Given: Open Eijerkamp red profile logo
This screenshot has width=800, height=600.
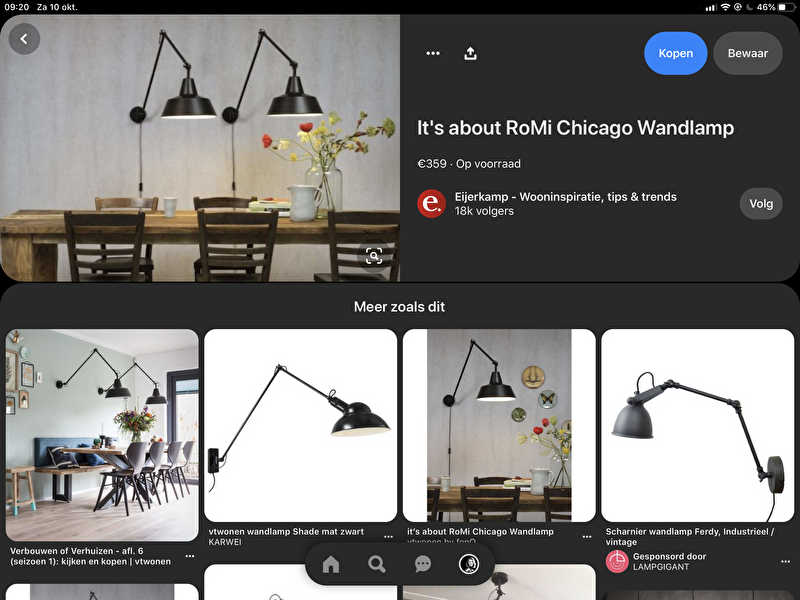Looking at the screenshot, I should pyautogui.click(x=431, y=204).
